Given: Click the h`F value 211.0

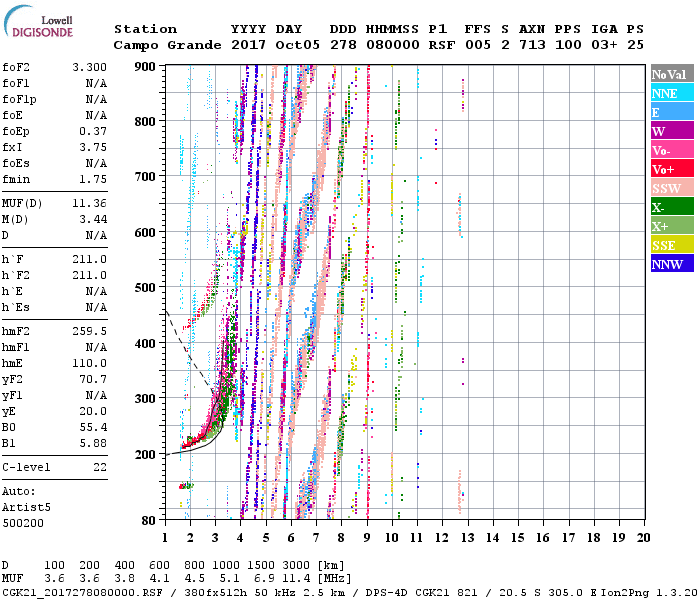Looking at the screenshot, I should point(89,260).
